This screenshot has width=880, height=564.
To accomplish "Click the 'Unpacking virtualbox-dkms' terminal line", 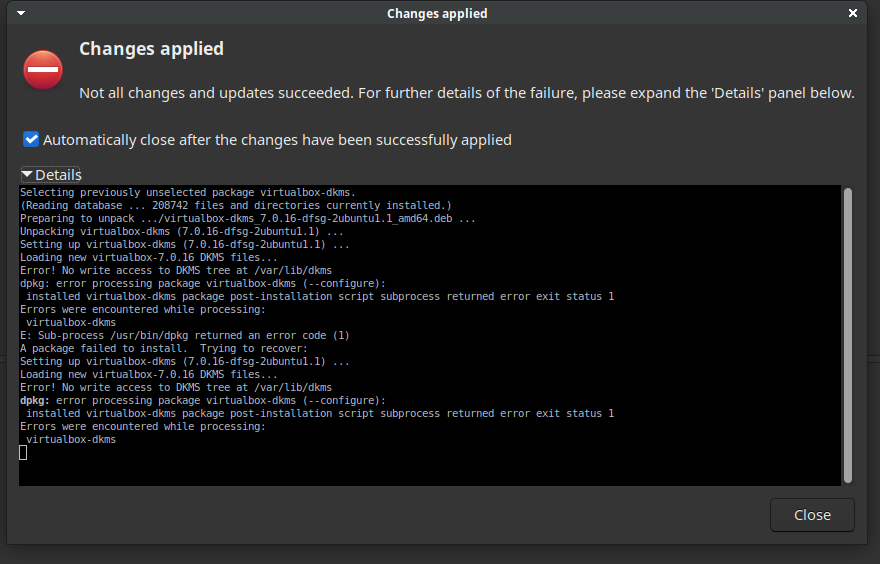I will (182, 231).
